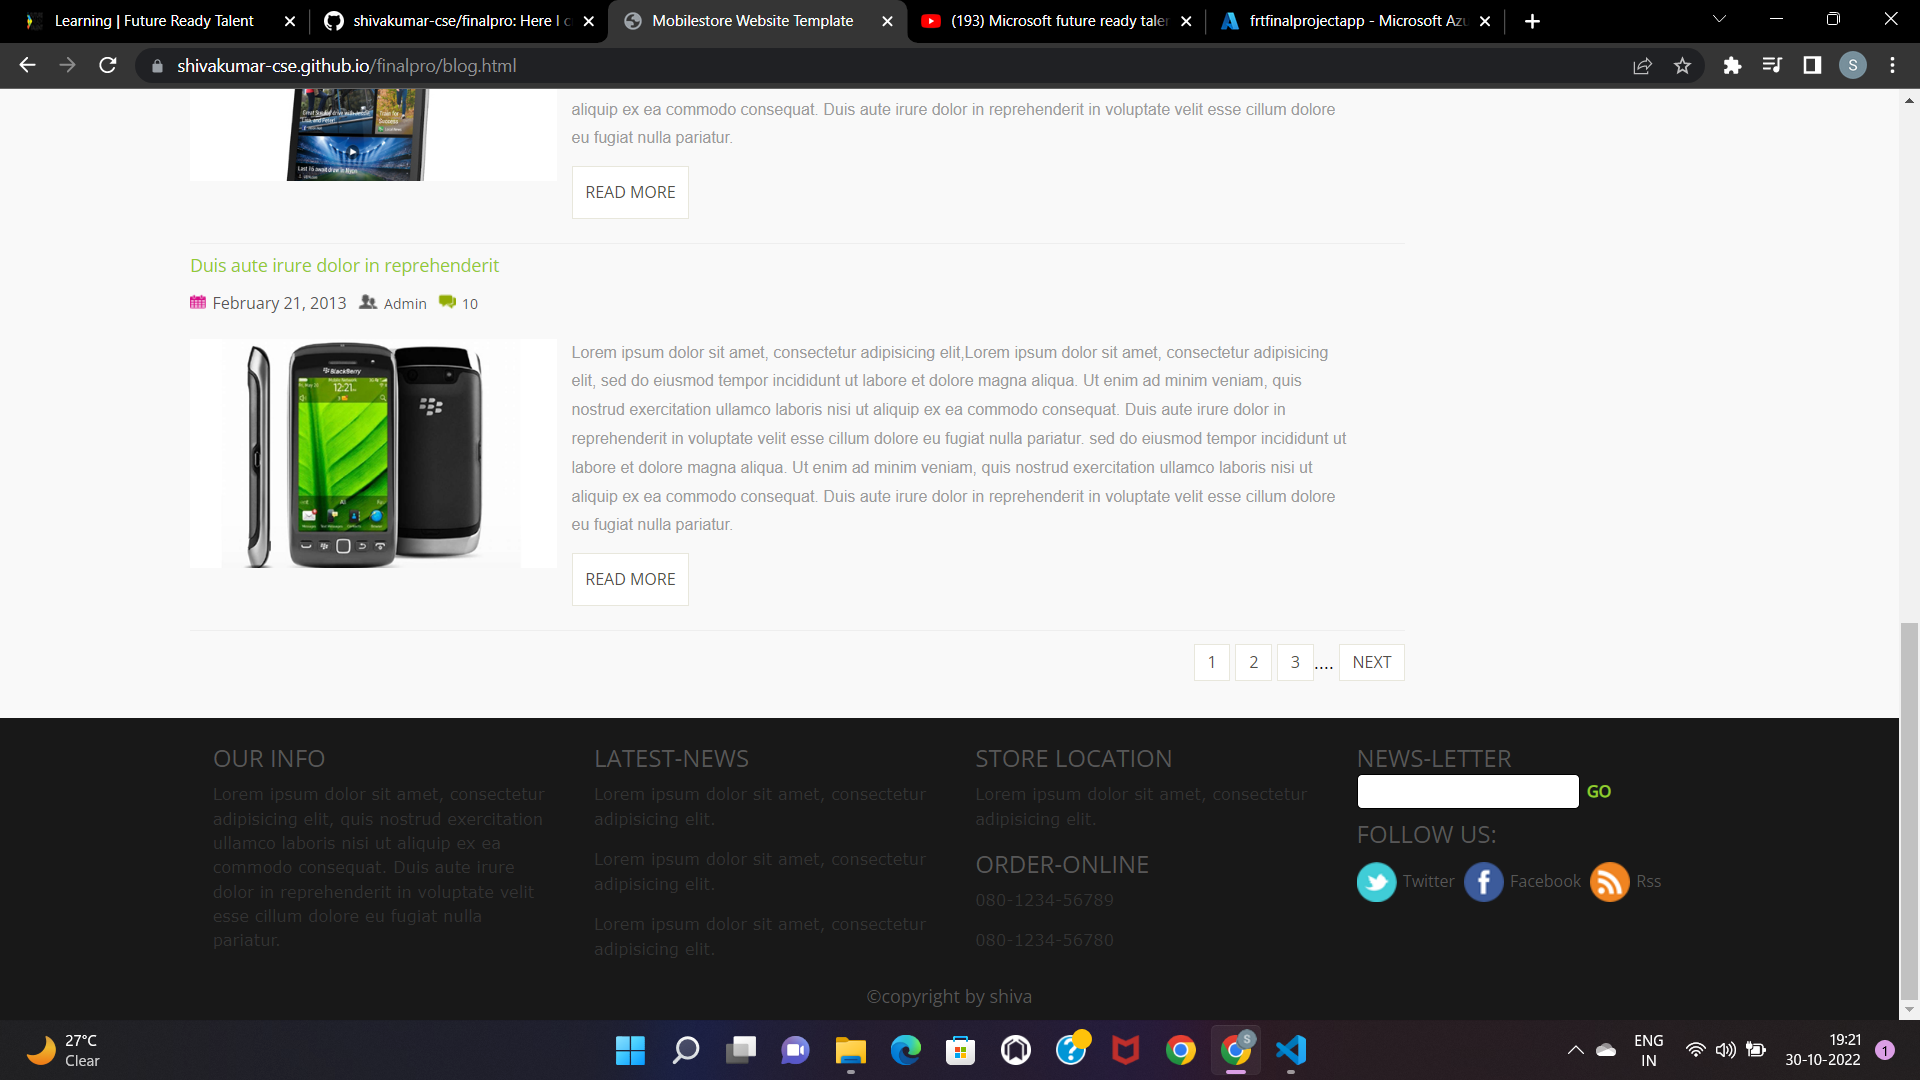Switch to the Mobilestore Website Template tab

pos(750,20)
